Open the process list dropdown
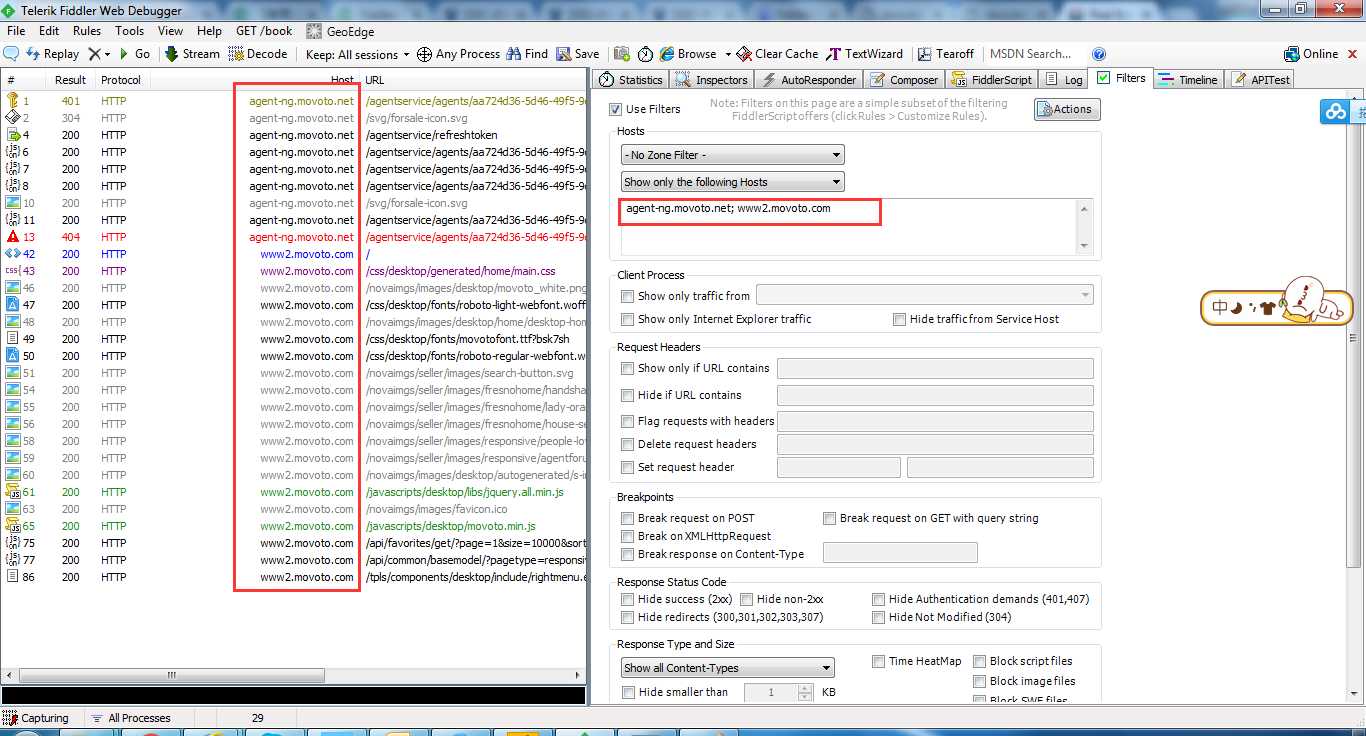This screenshot has width=1366, height=736. 925,295
